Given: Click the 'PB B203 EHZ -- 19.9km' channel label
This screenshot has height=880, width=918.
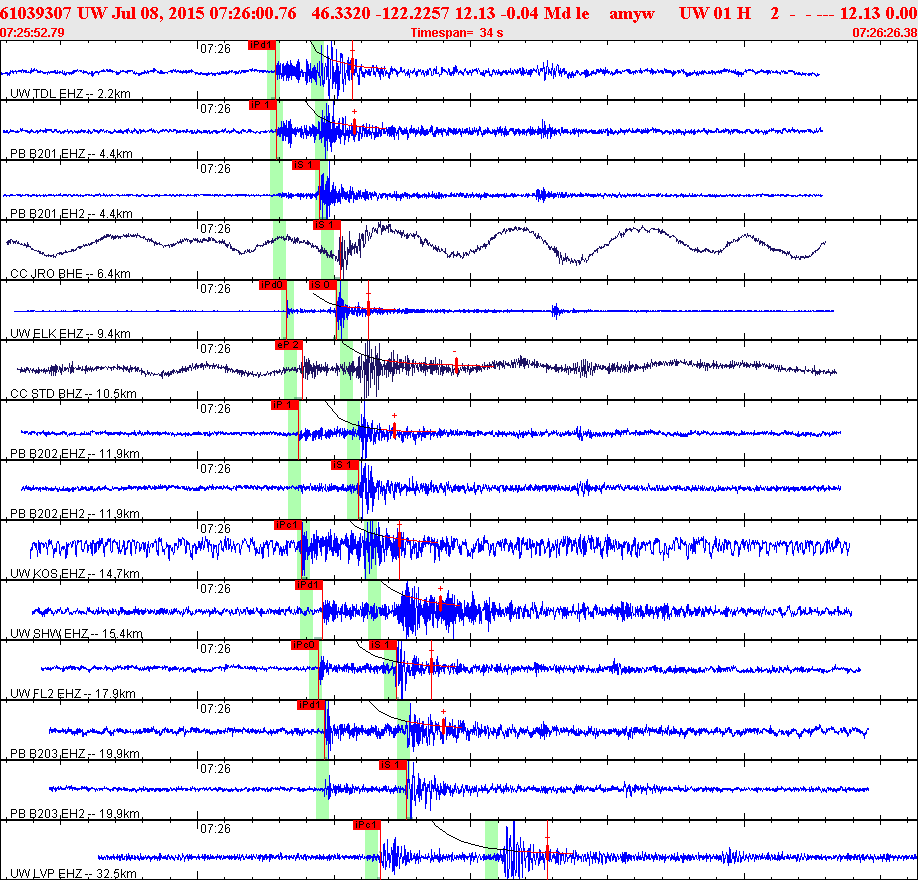Looking at the screenshot, I should [x=75, y=754].
